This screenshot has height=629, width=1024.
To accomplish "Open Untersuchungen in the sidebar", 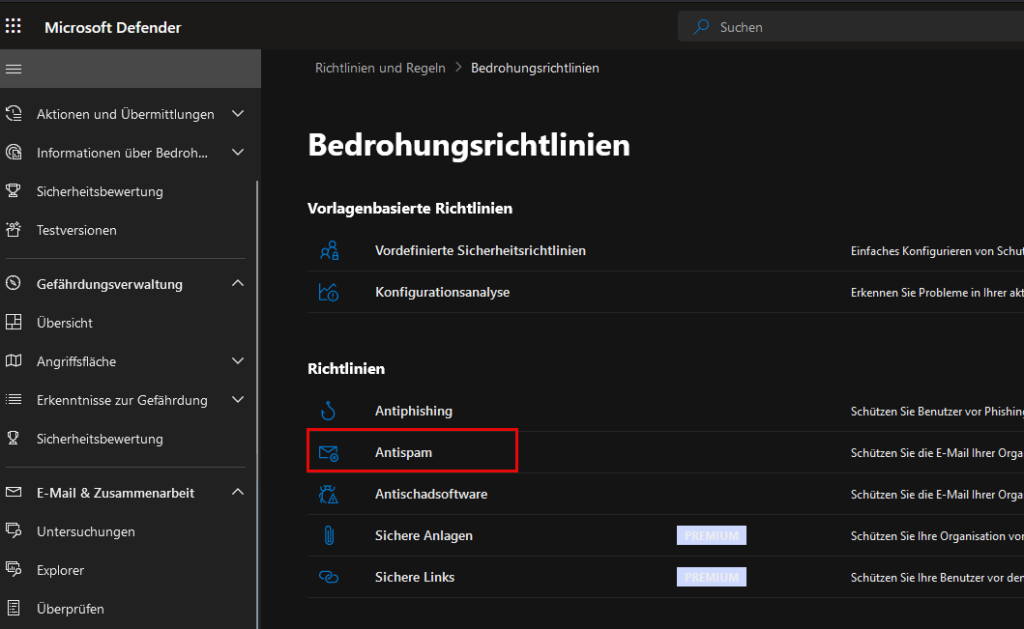I will pyautogui.click(x=86, y=532).
